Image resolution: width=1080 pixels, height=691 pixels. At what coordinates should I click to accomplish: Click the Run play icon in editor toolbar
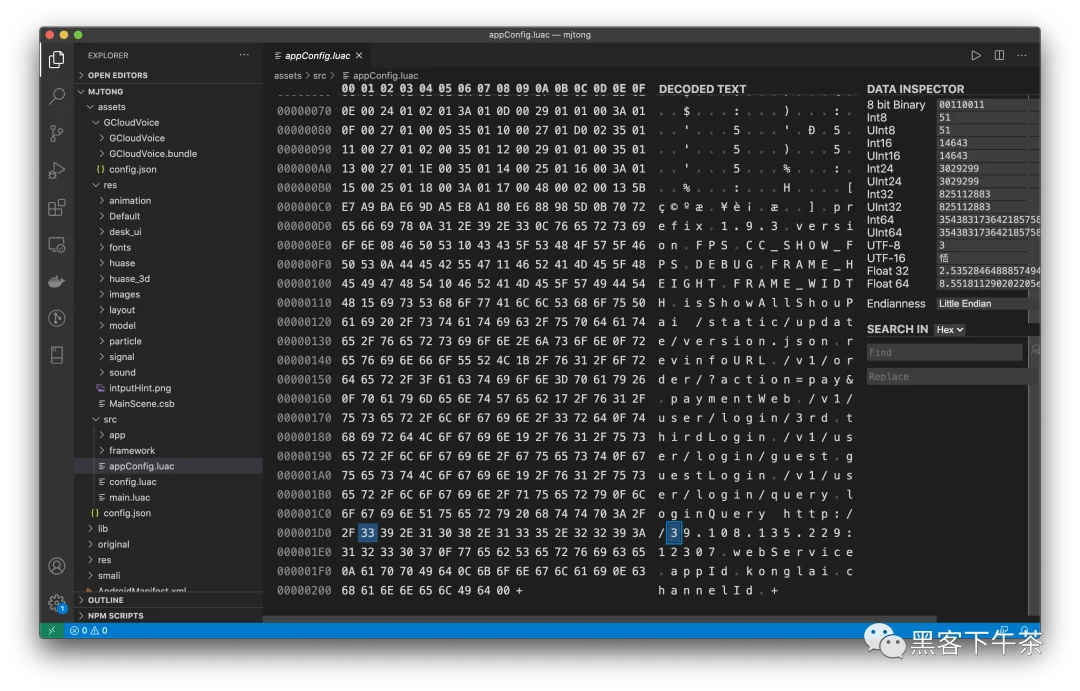tap(976, 55)
